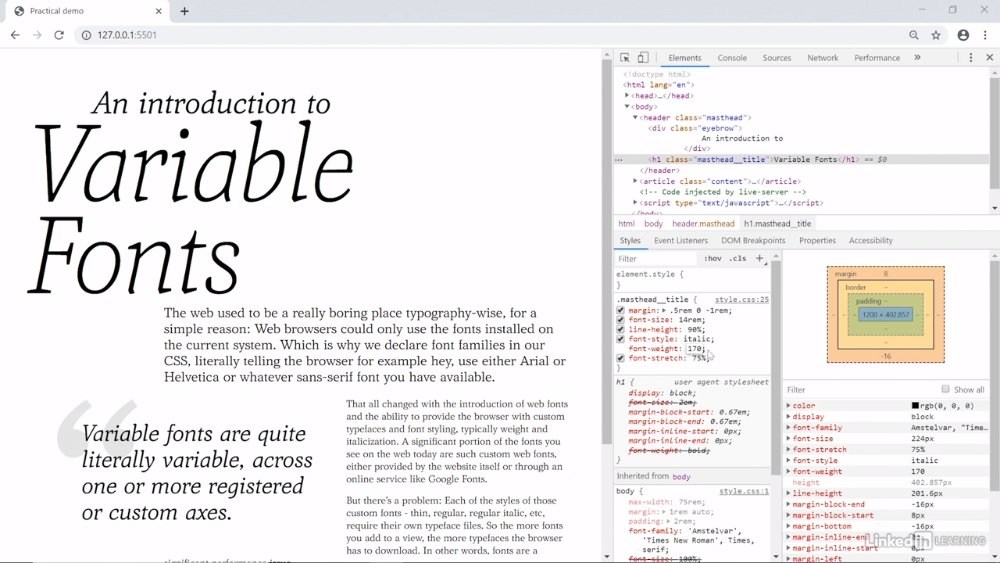Close the DevTools panel
Image resolution: width=1000 pixels, height=563 pixels.
tap(989, 57)
